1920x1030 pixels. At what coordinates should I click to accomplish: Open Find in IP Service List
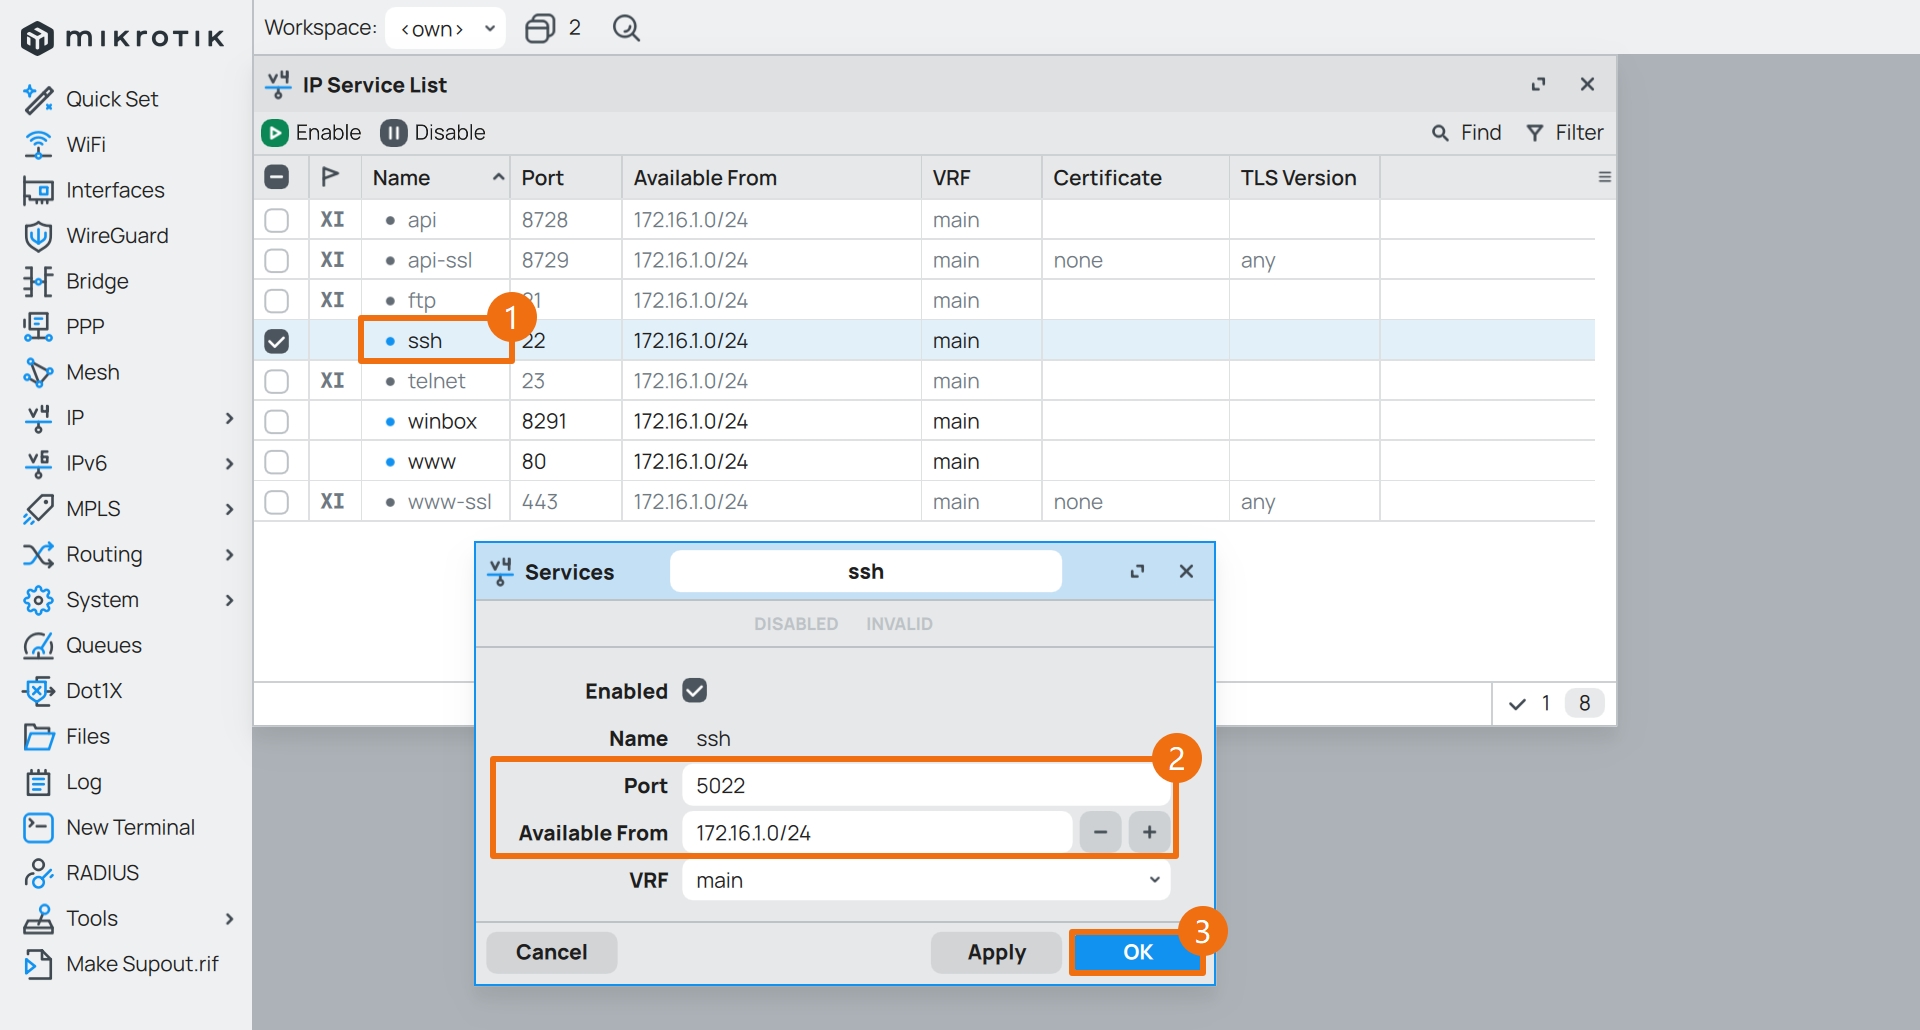1467,133
